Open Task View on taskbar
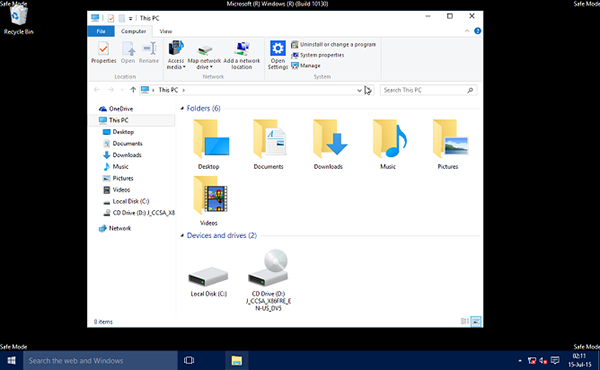Image resolution: width=600 pixels, height=370 pixels. (x=189, y=360)
